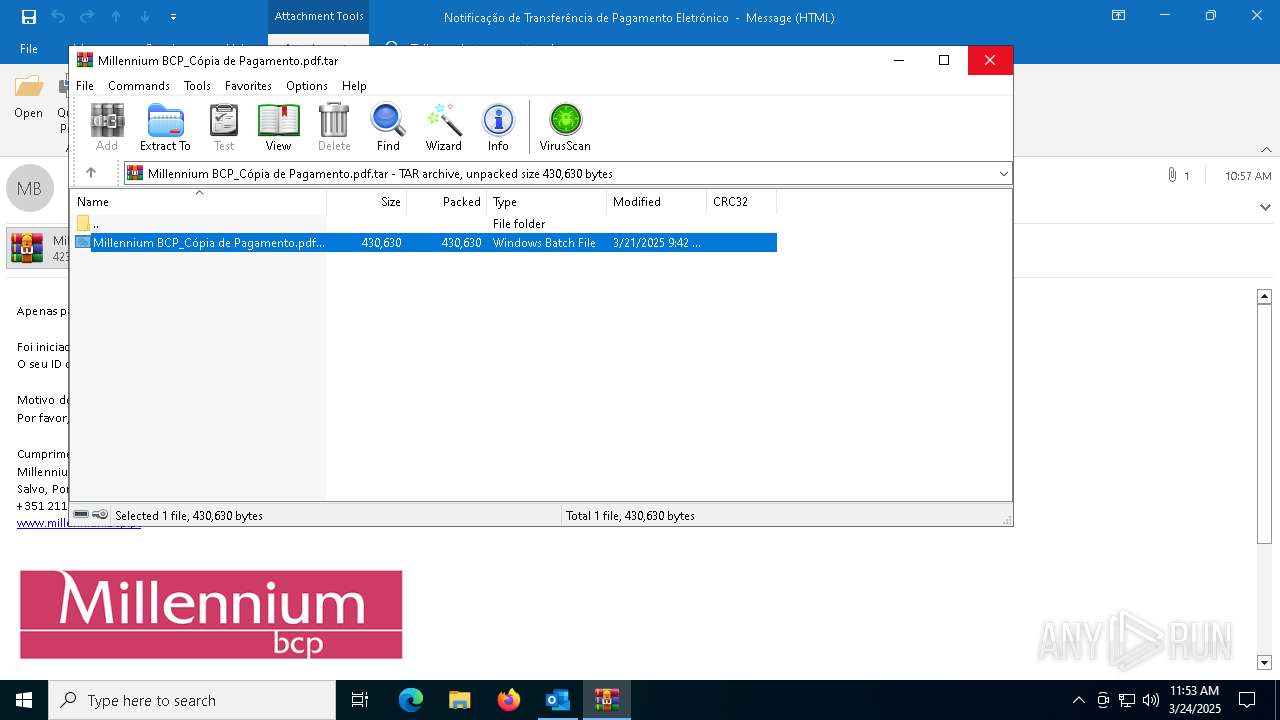Switch to Outlook in taskbar
This screenshot has height=720, width=1280.
558,700
